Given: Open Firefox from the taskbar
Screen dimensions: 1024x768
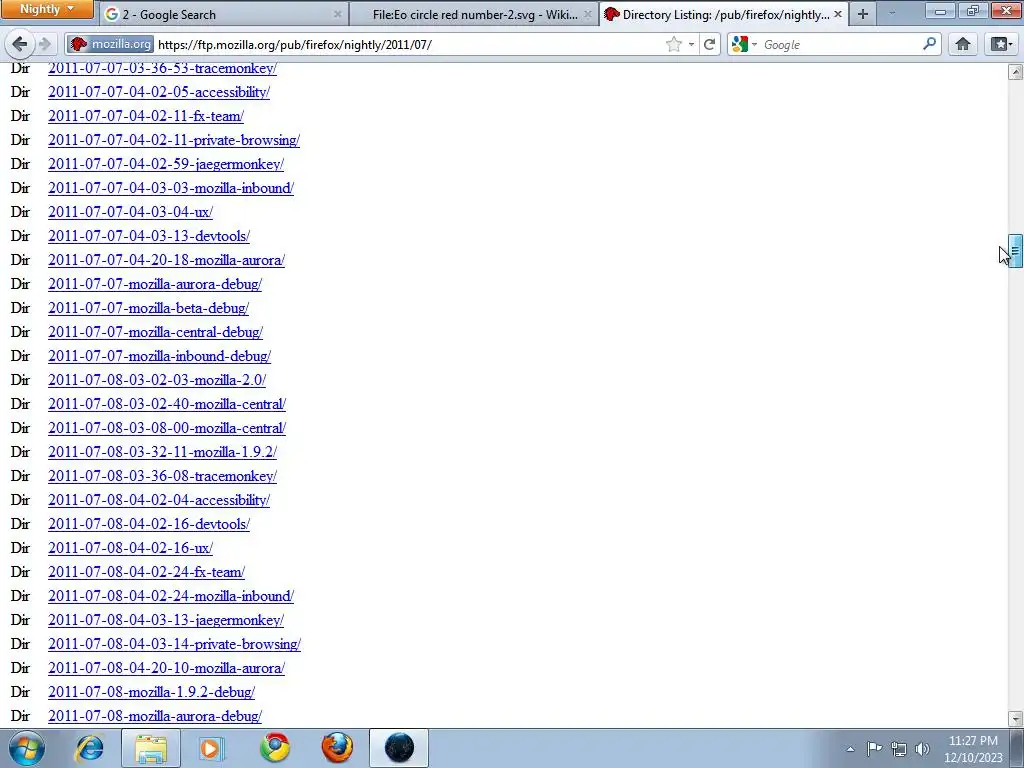Looking at the screenshot, I should 337,748.
